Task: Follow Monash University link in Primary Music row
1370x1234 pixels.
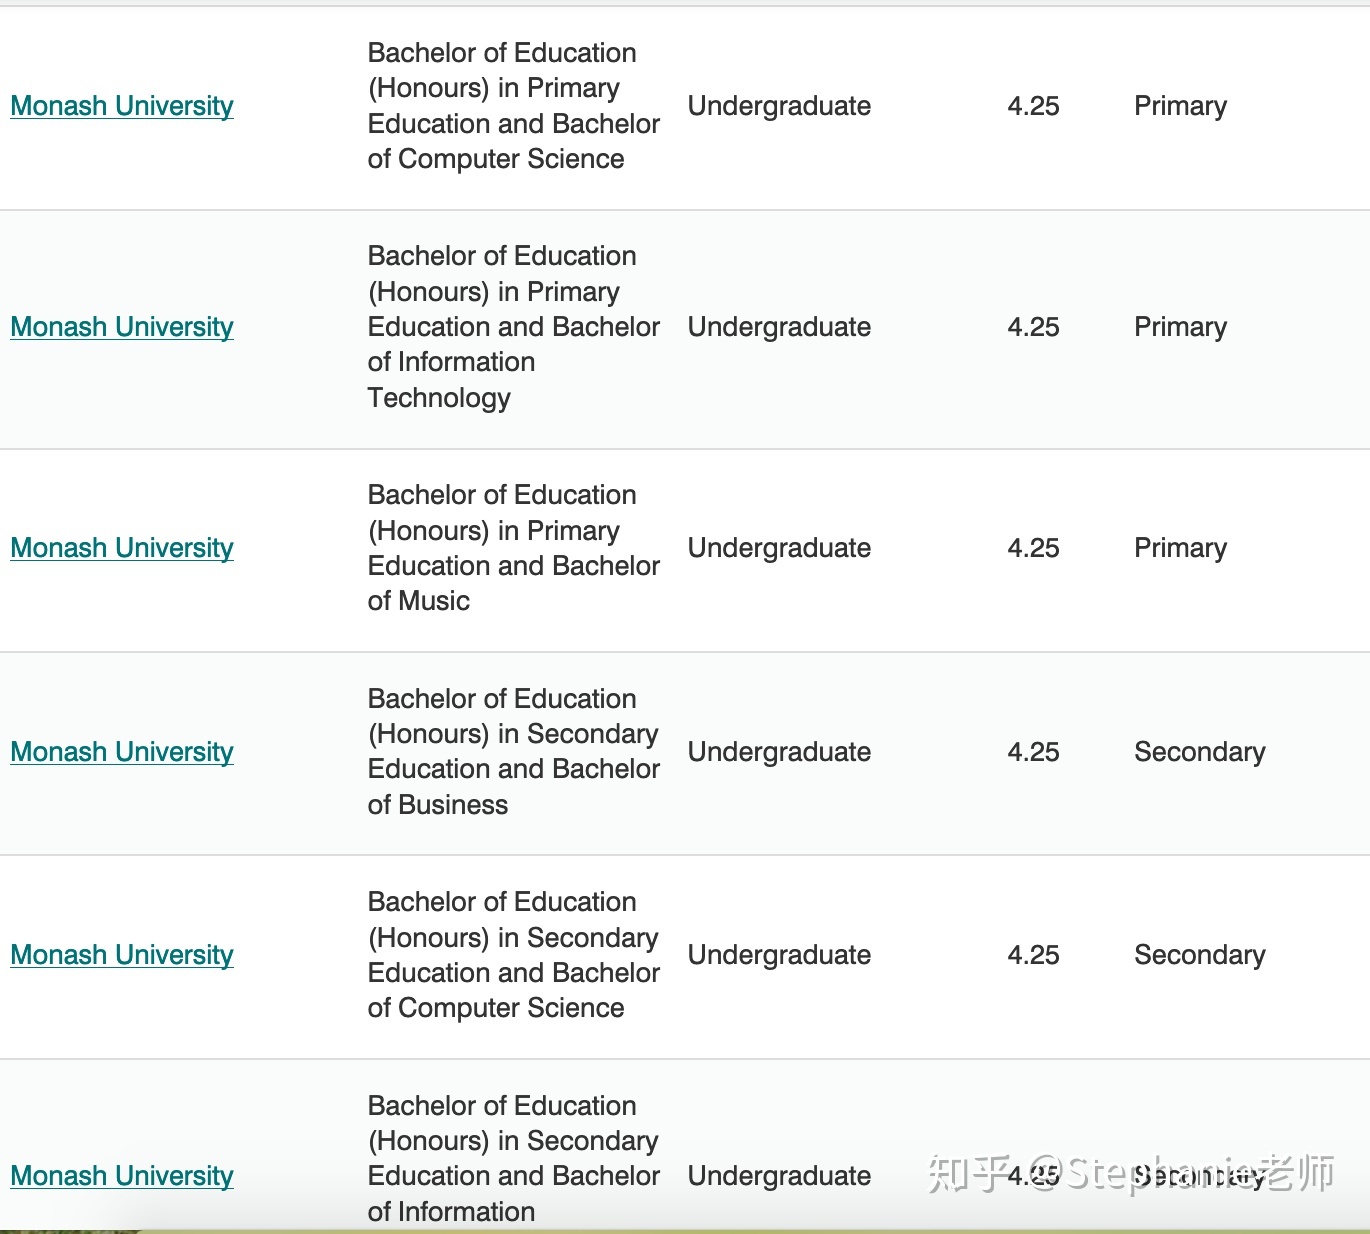Action: coord(122,548)
